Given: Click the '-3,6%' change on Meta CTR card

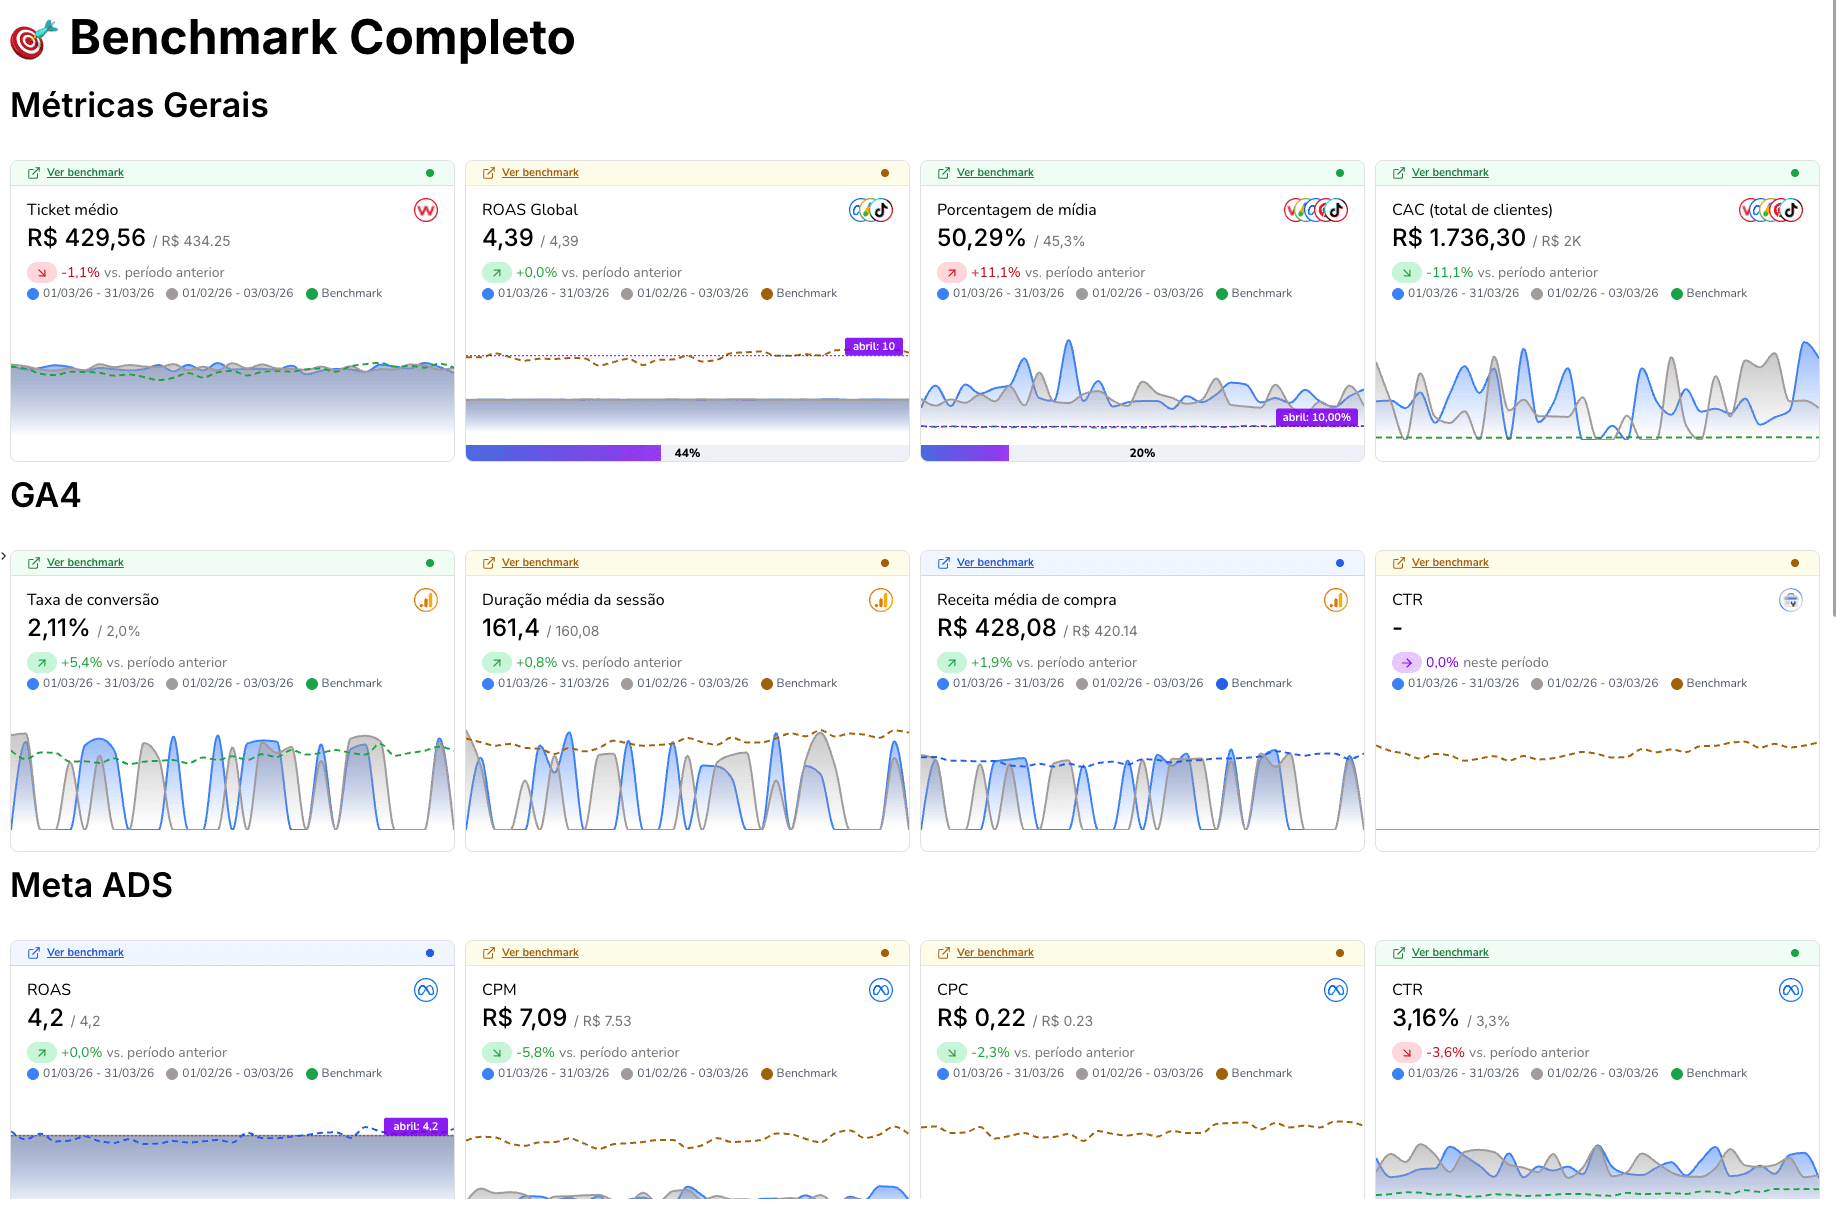Looking at the screenshot, I should pyautogui.click(x=1445, y=1053).
